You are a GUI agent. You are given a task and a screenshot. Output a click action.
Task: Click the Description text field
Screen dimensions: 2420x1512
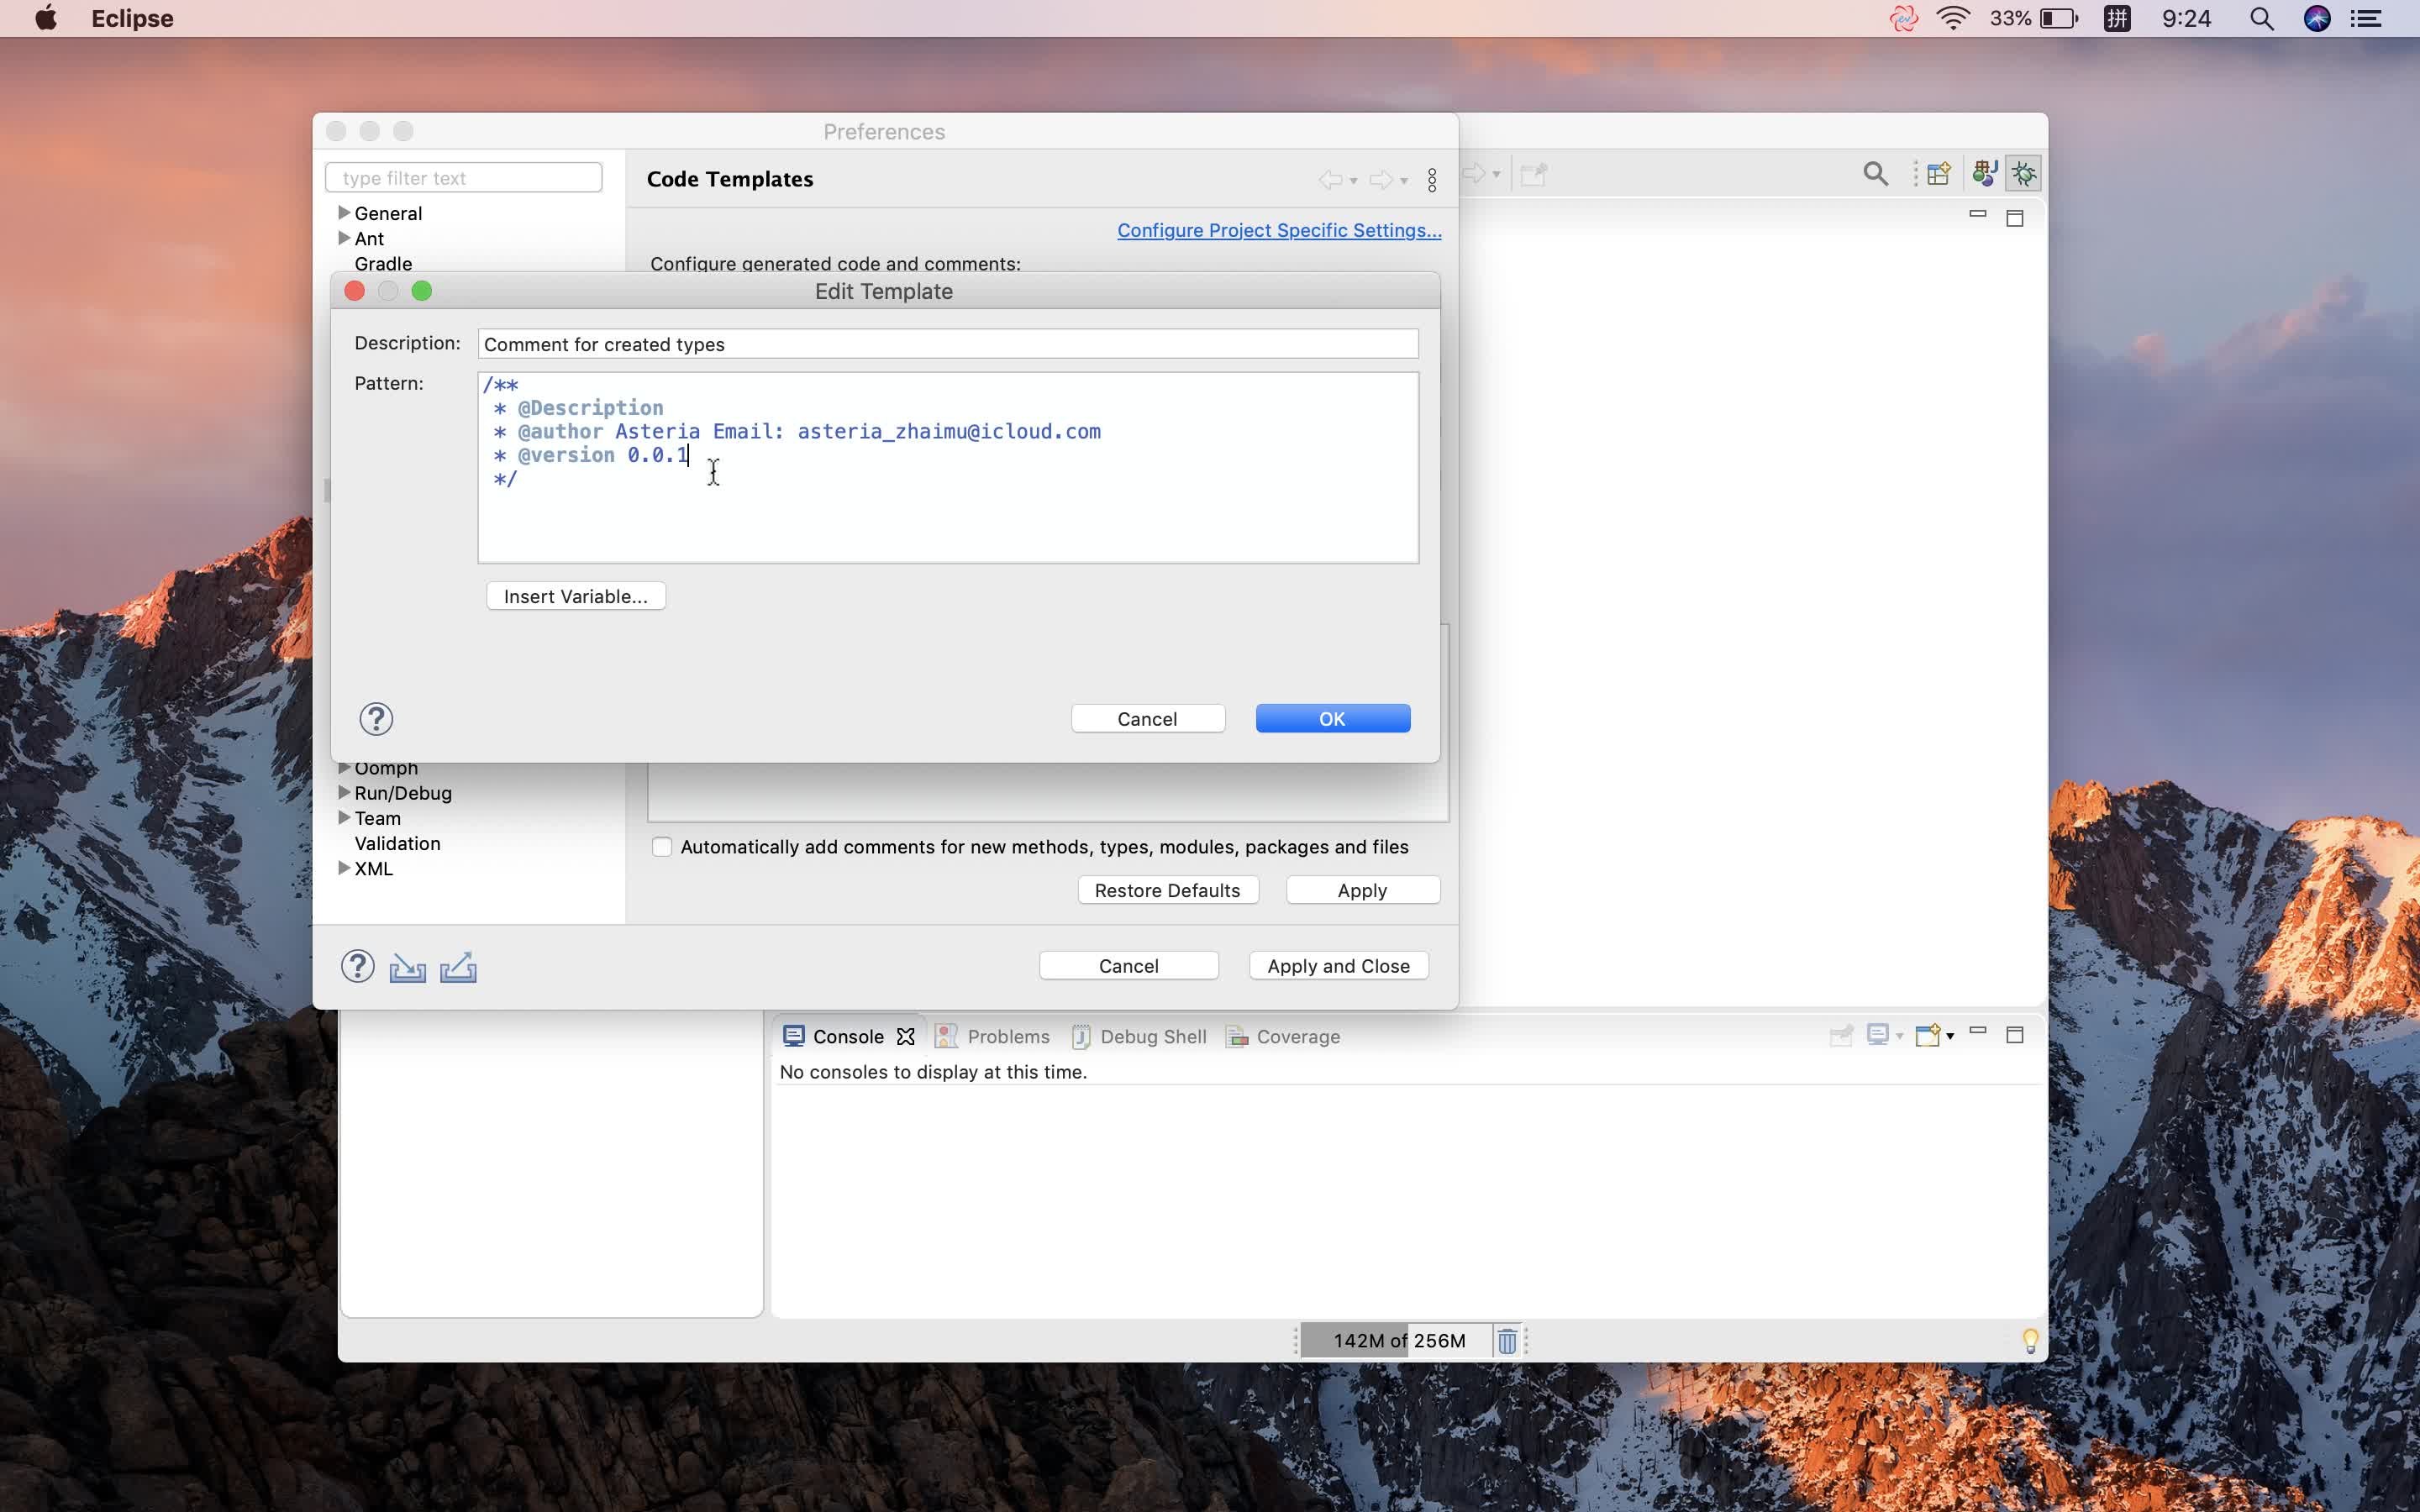pos(947,344)
